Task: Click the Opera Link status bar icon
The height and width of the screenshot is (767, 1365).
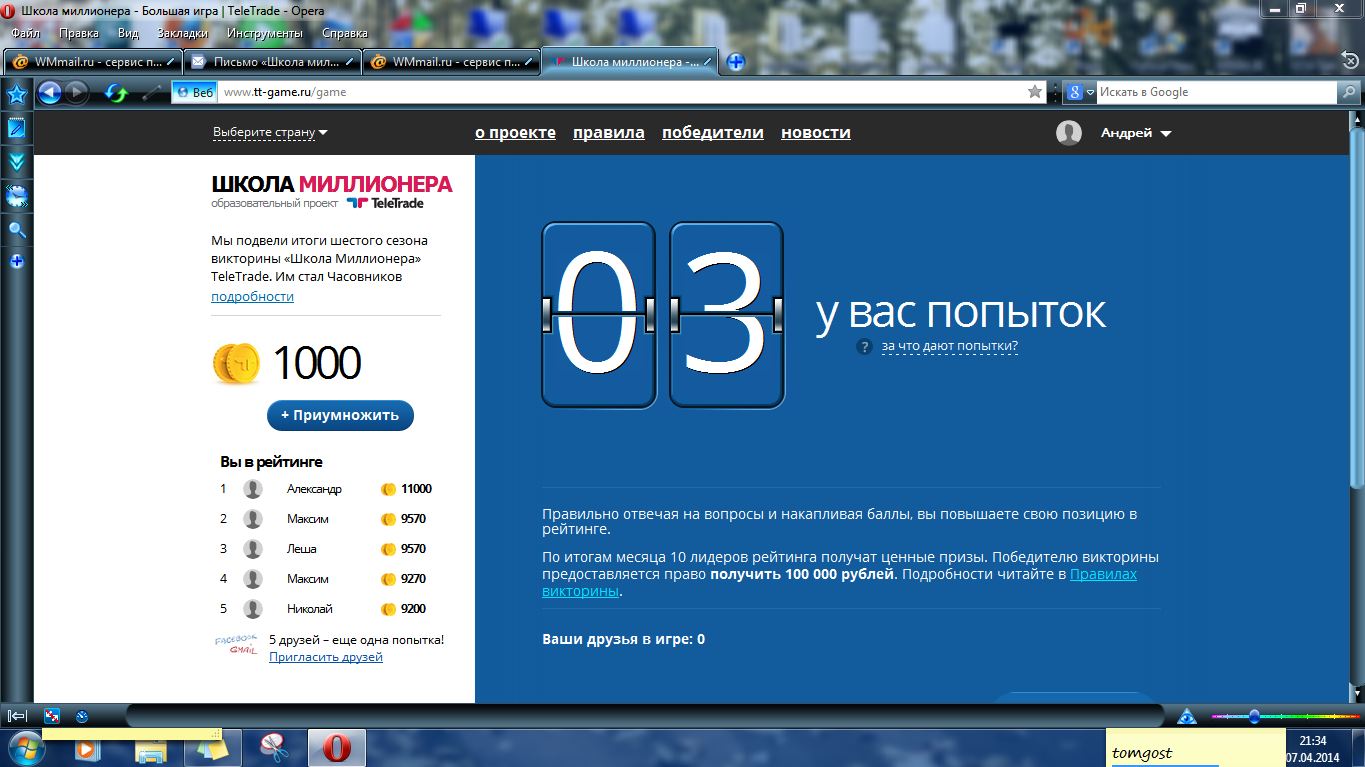Action: tap(52, 716)
